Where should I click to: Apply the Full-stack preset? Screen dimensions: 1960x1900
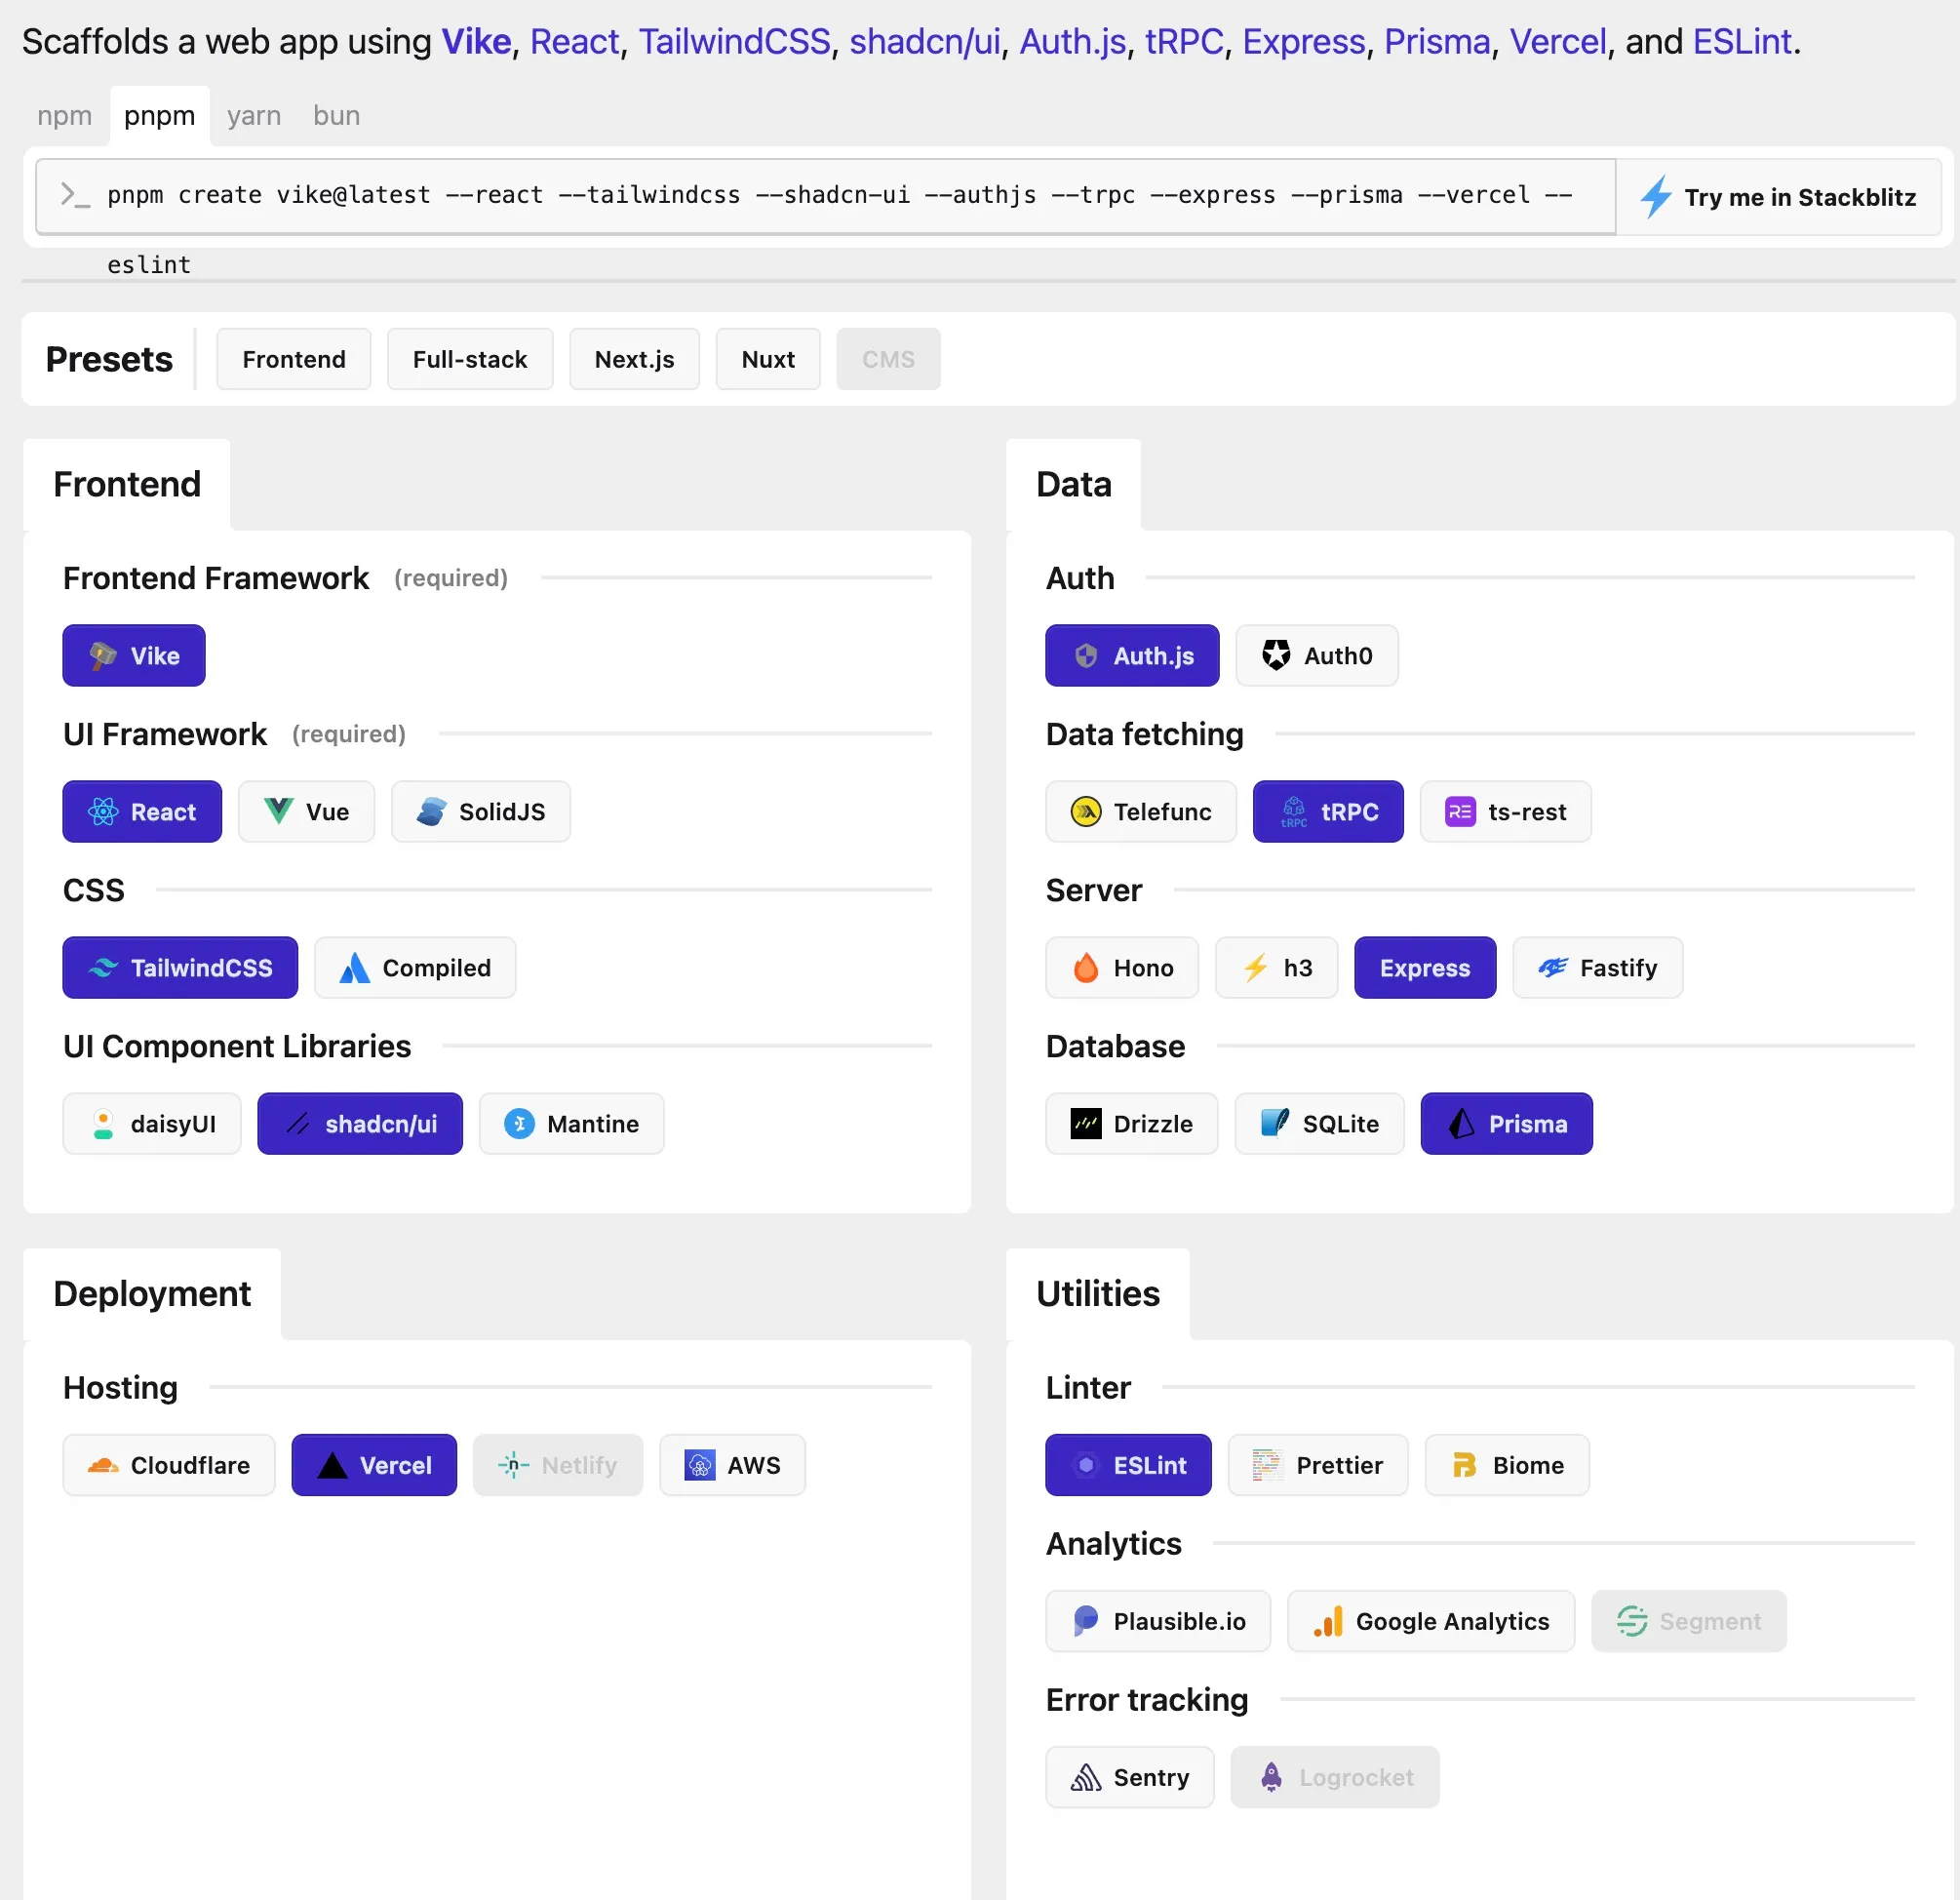[x=469, y=359]
